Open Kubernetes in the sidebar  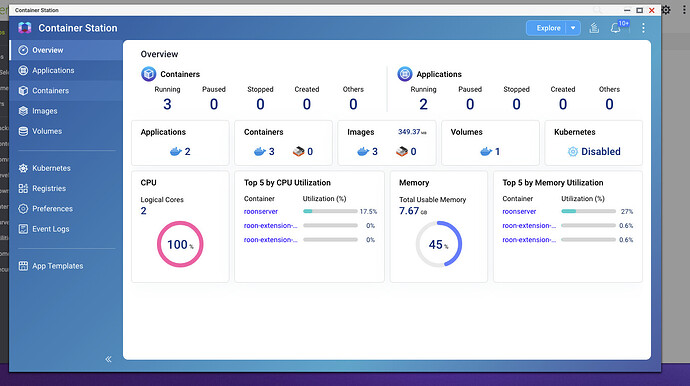point(66,168)
